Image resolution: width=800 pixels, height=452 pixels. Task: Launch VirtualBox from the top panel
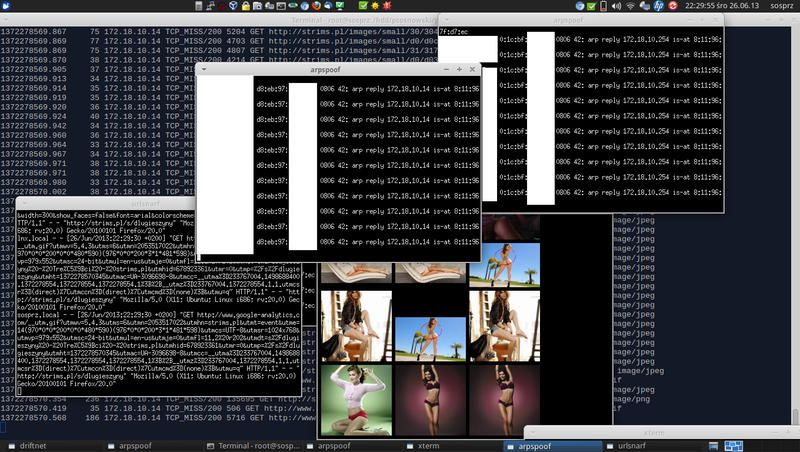coord(233,6)
